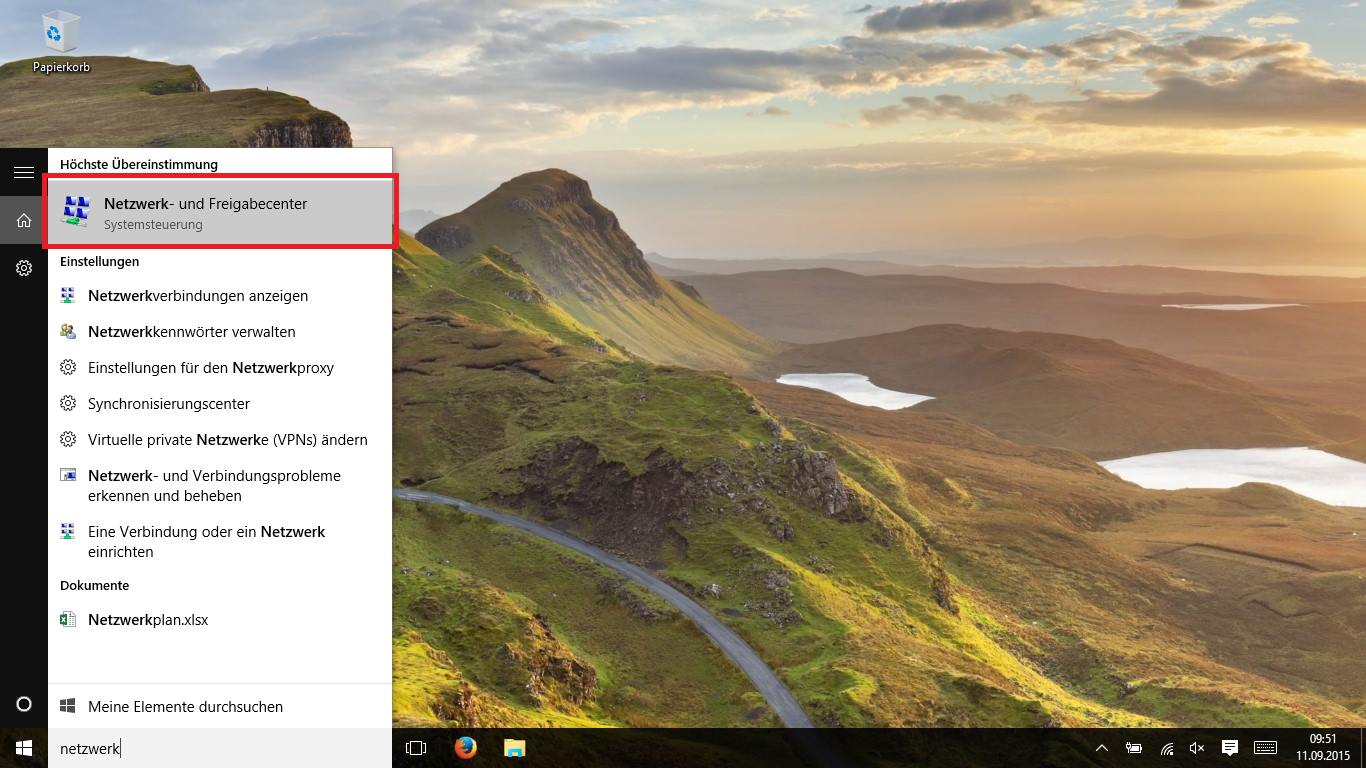The width and height of the screenshot is (1366, 768).
Task: Open the settings gear in search sidebar
Action: point(24,268)
